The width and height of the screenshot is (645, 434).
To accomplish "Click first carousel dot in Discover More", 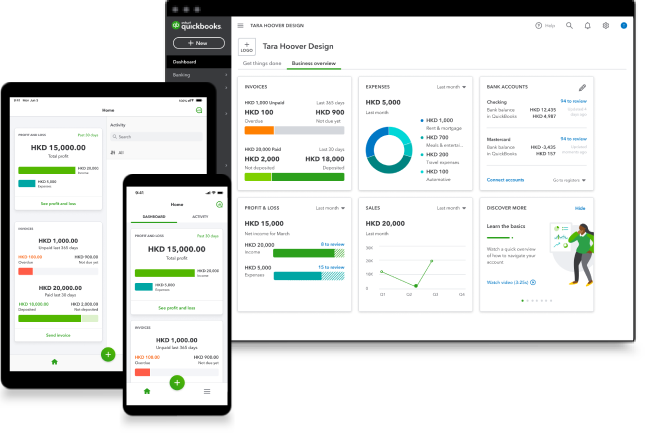I will [522, 301].
